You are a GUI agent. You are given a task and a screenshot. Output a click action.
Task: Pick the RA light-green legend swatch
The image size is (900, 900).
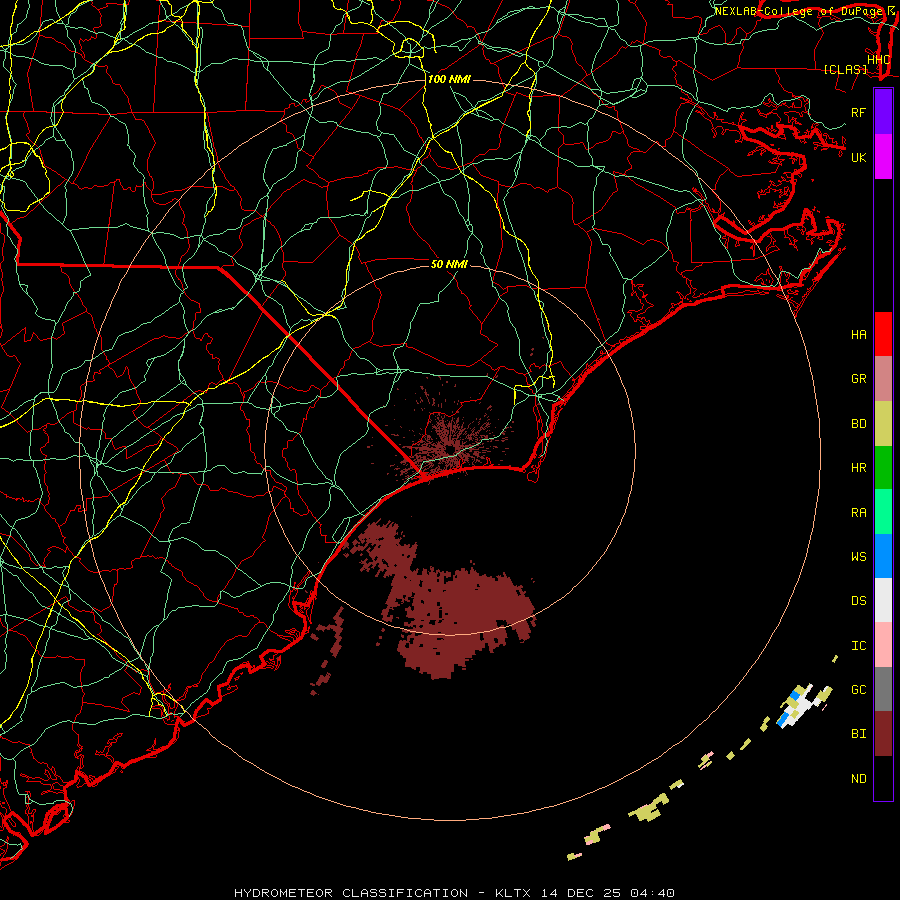coord(883,512)
